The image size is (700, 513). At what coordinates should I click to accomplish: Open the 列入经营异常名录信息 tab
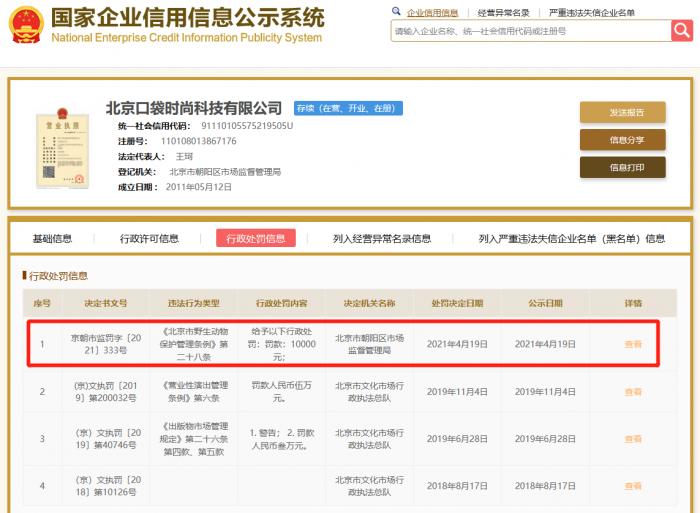click(382, 238)
